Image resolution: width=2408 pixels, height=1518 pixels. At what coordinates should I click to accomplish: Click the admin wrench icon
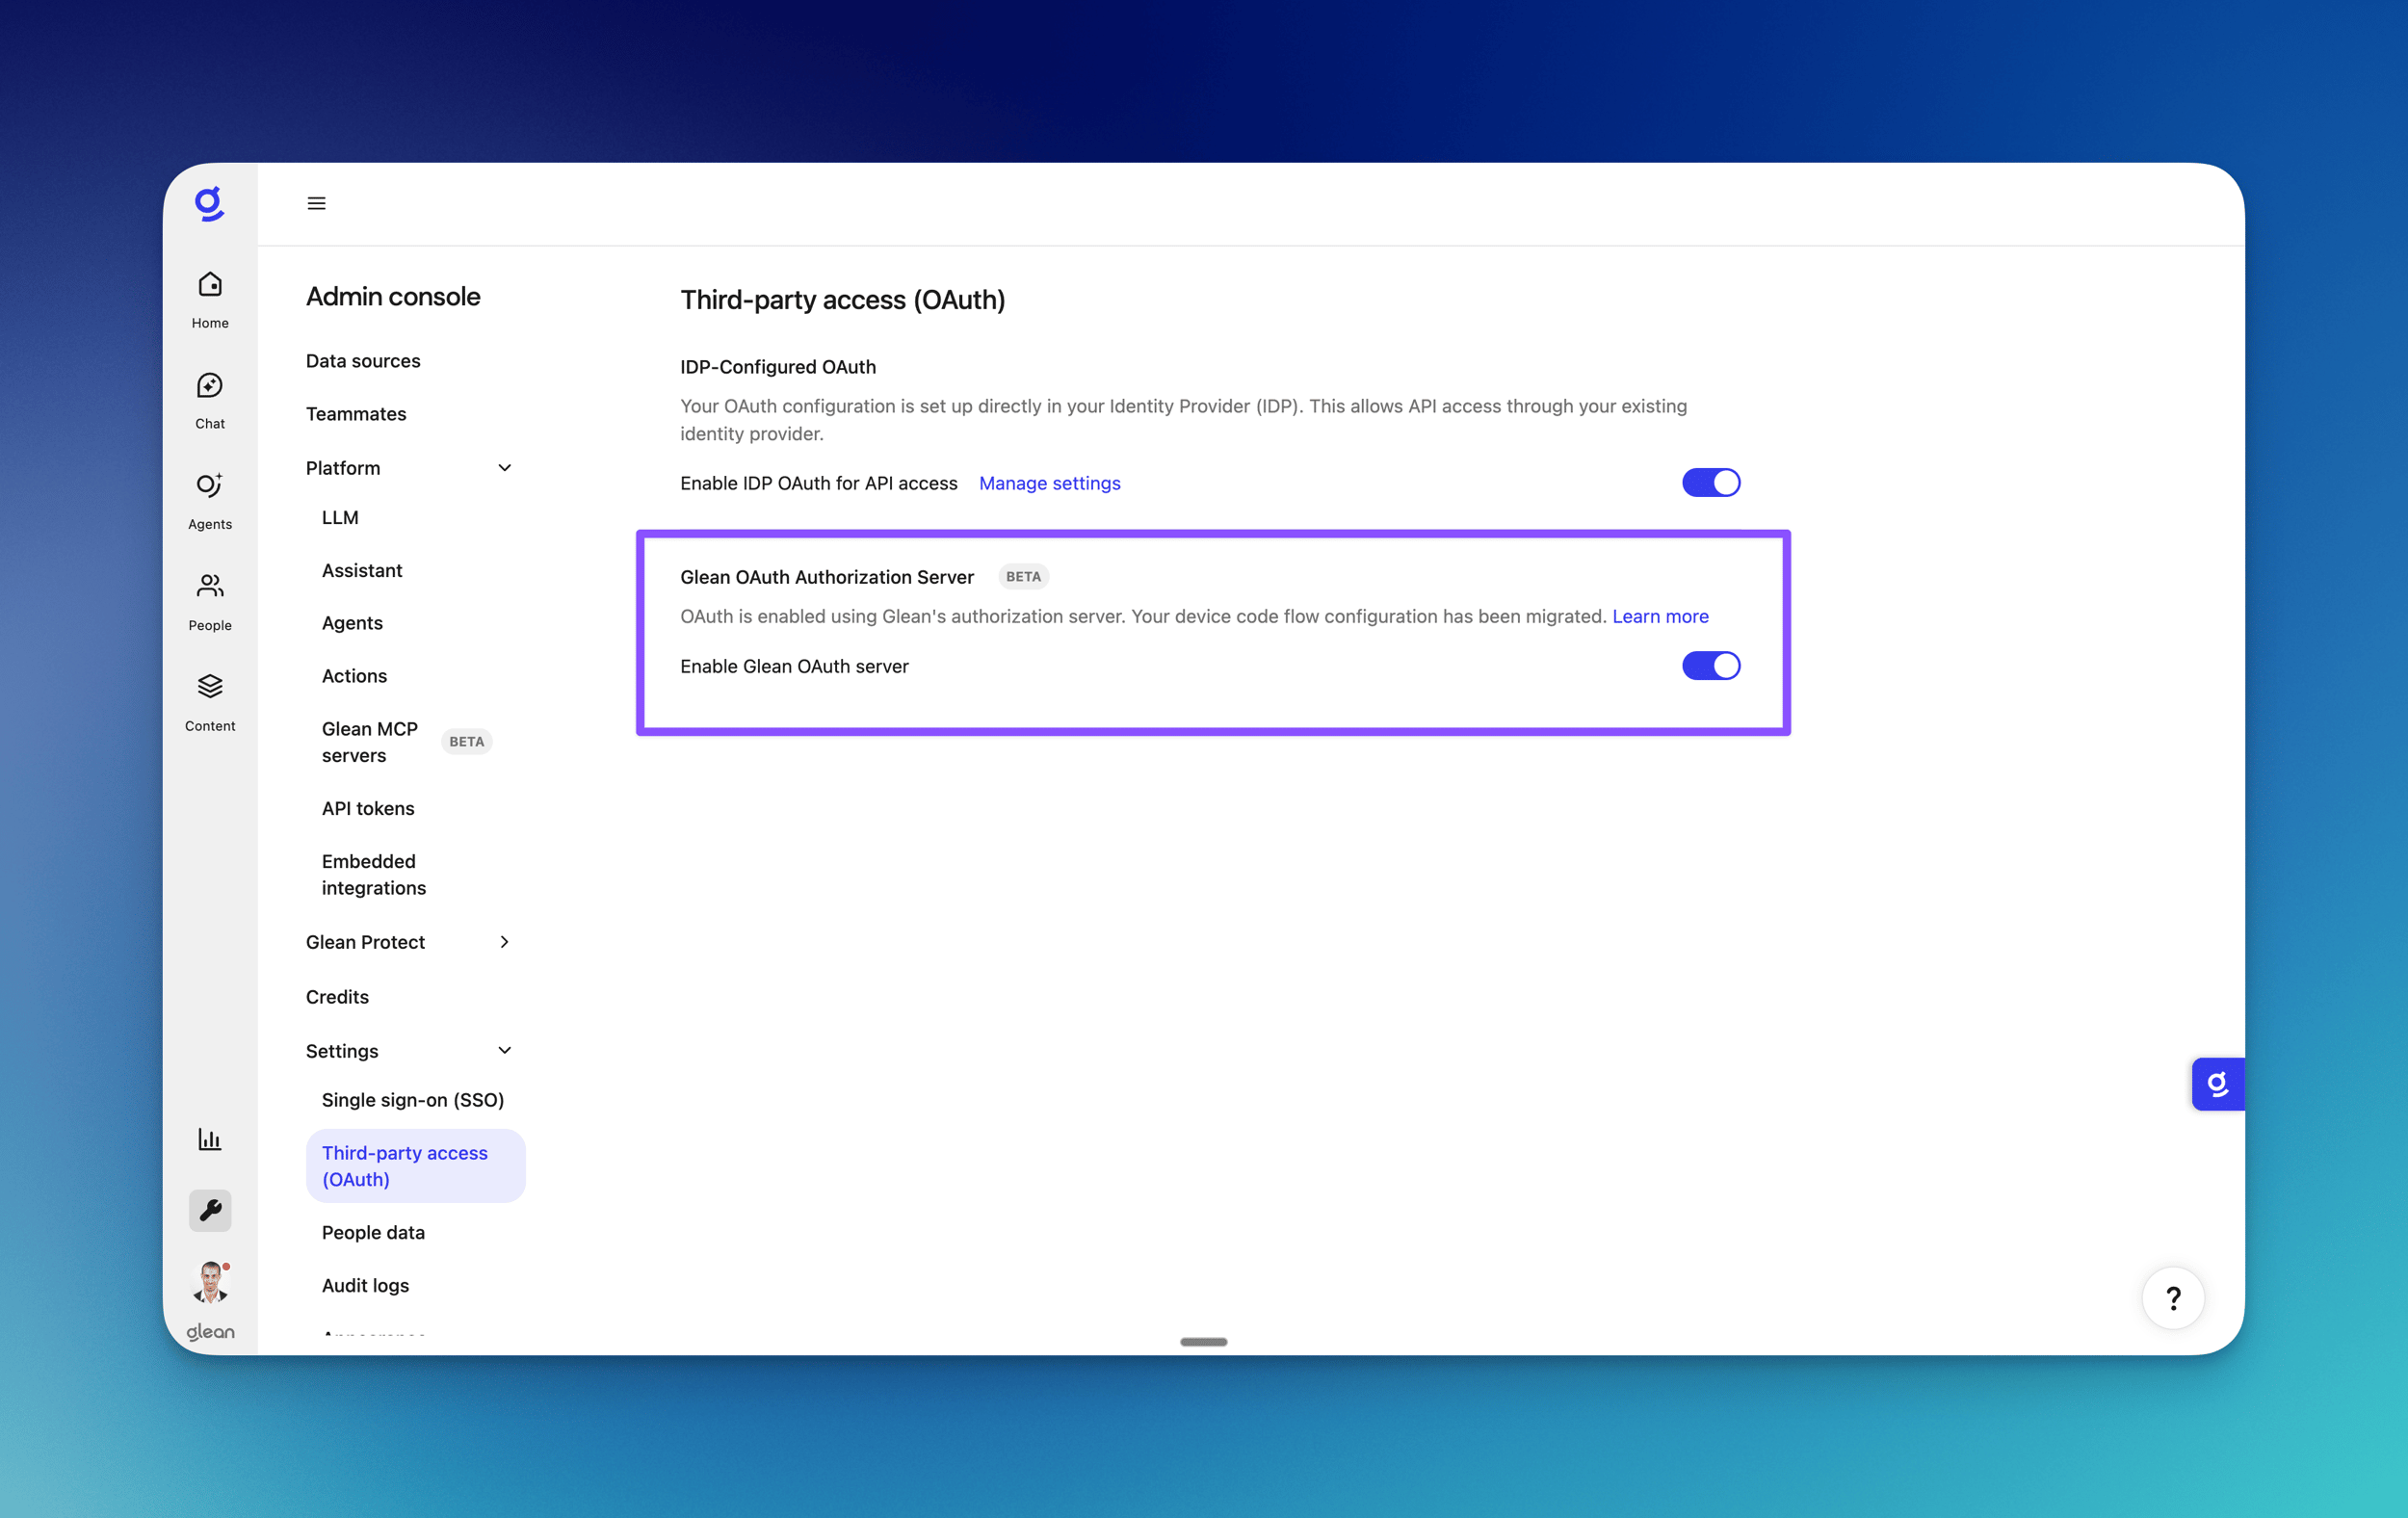[210, 1210]
